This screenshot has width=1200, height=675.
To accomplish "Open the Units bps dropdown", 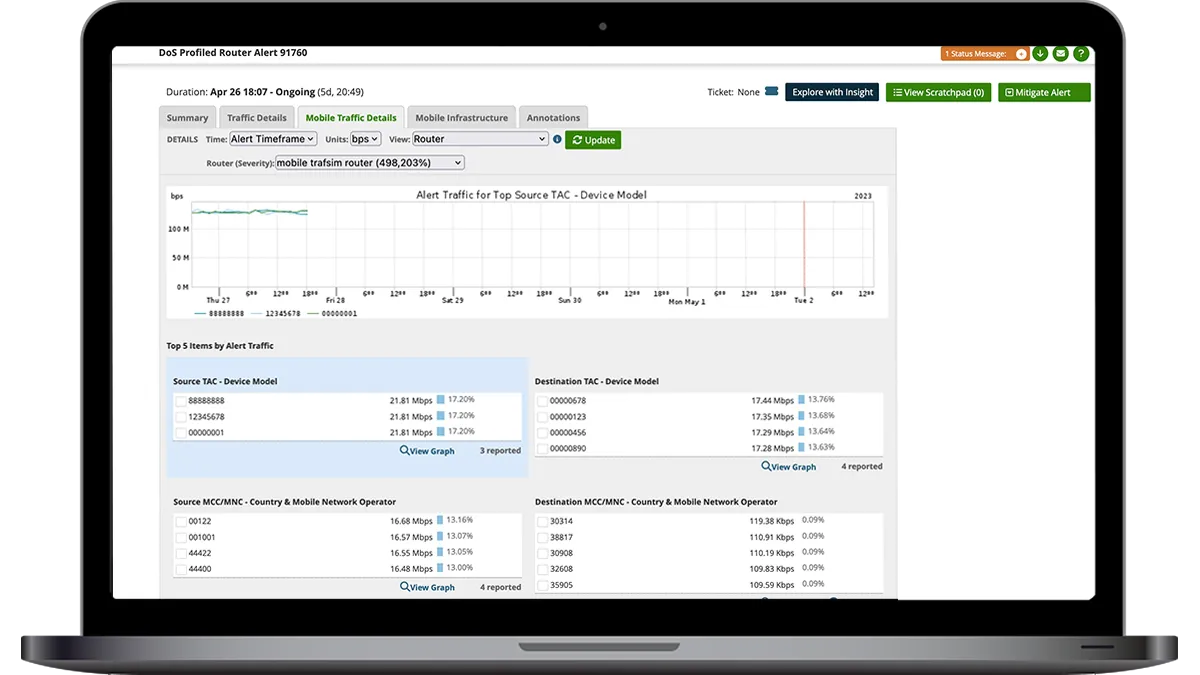I will [x=365, y=139].
